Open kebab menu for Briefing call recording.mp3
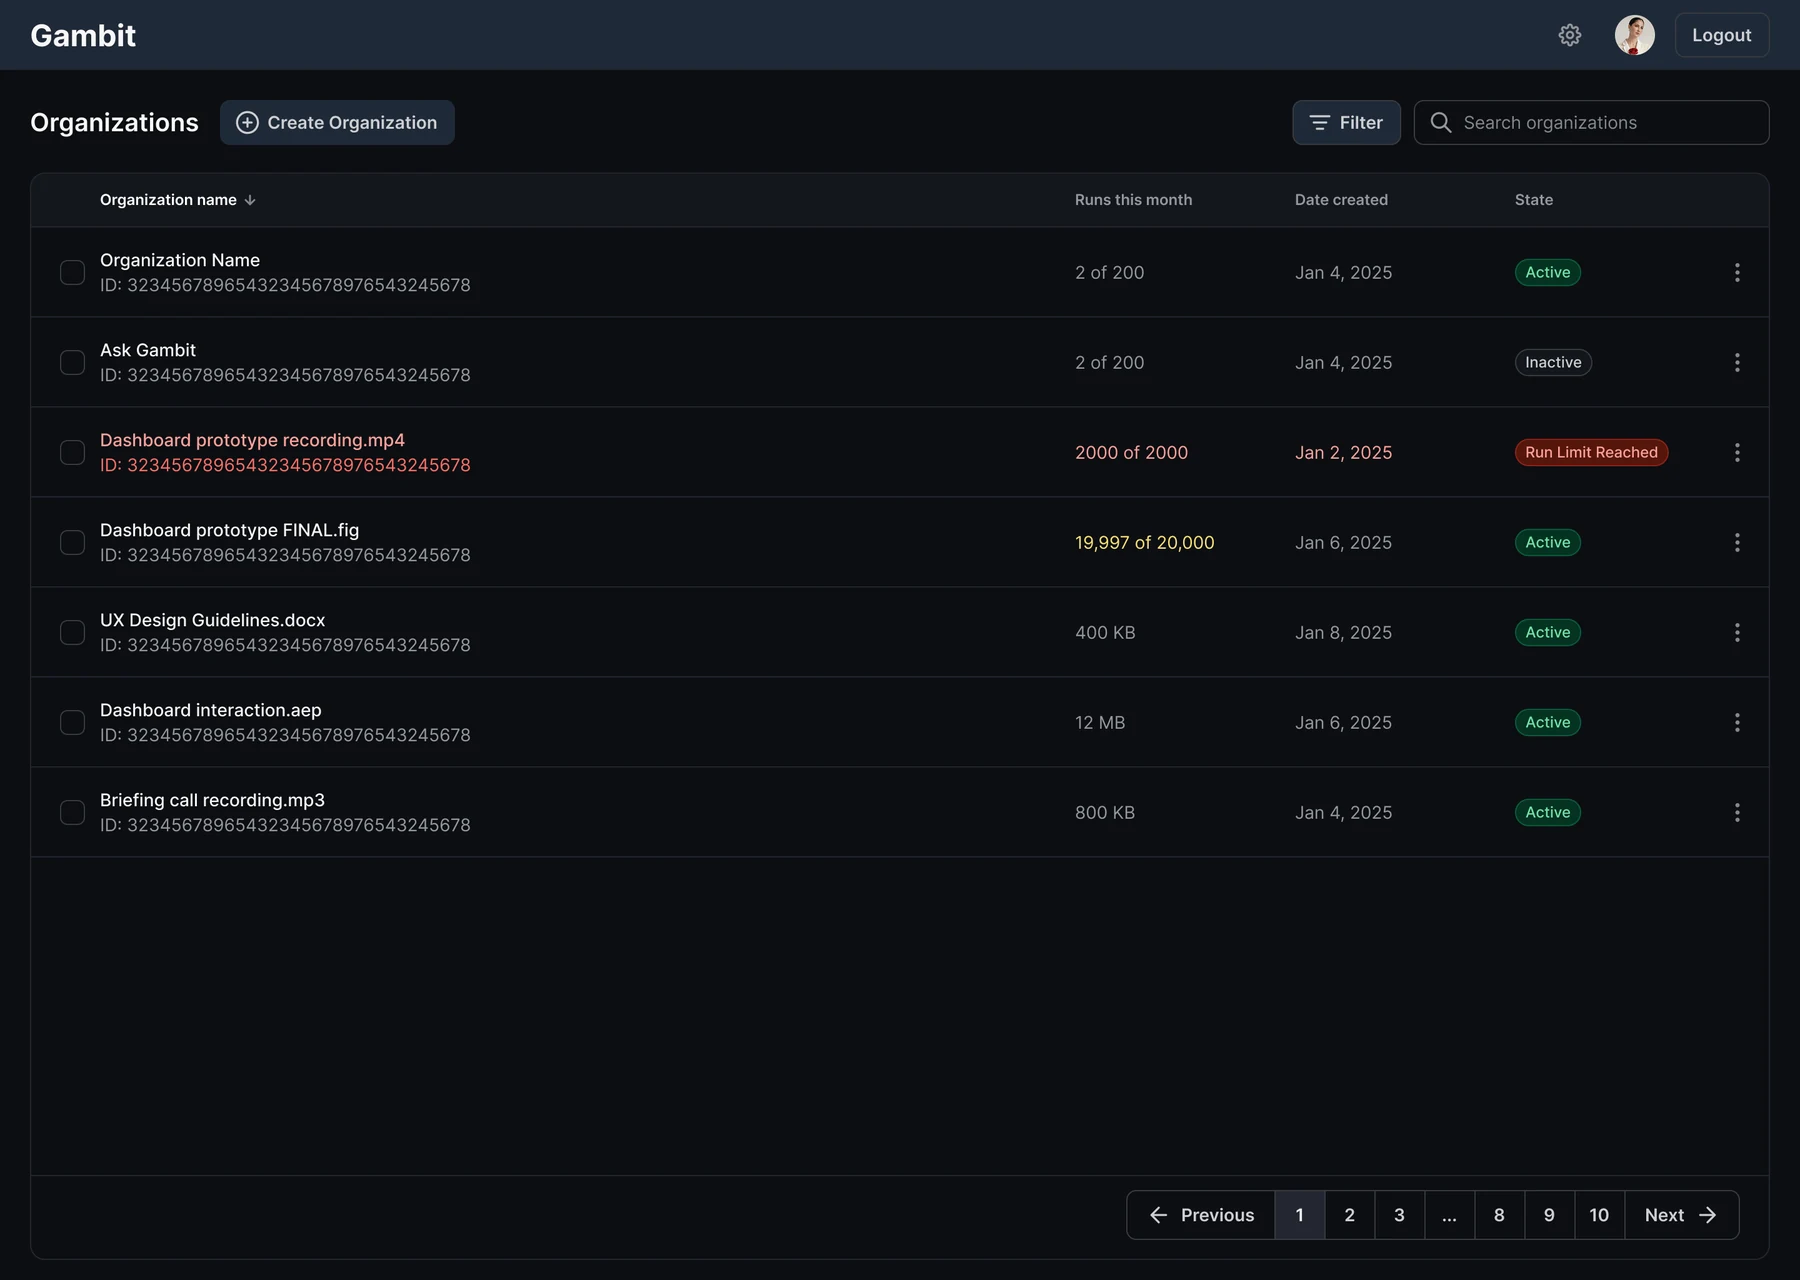The height and width of the screenshot is (1280, 1800). click(1737, 812)
